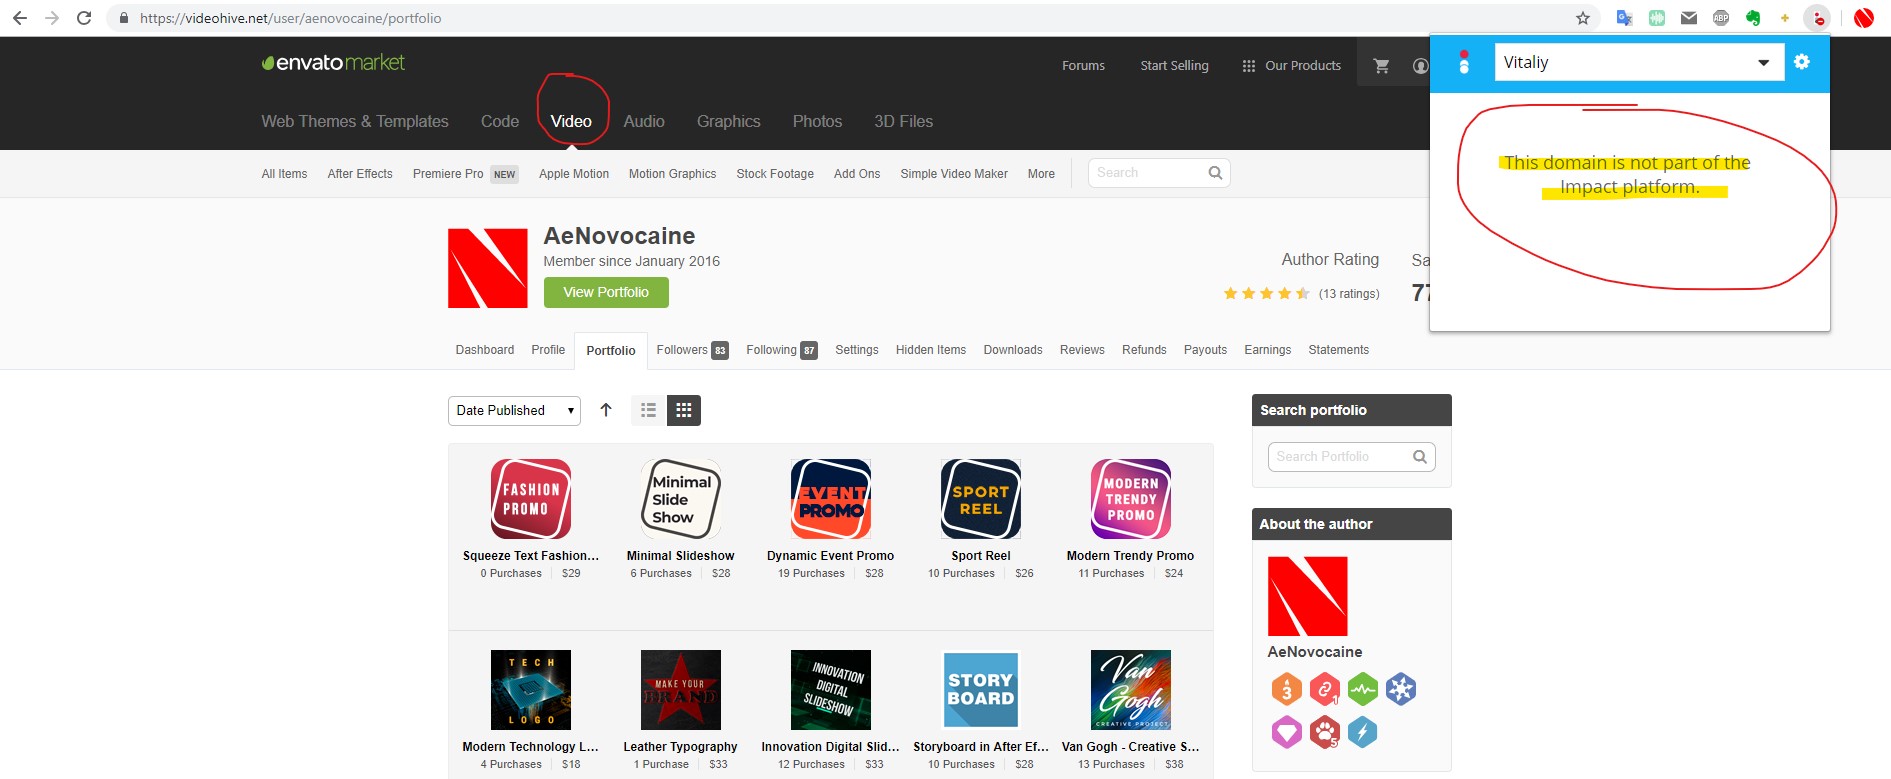Switch to grid view layout
This screenshot has width=1891, height=779.
684,410
